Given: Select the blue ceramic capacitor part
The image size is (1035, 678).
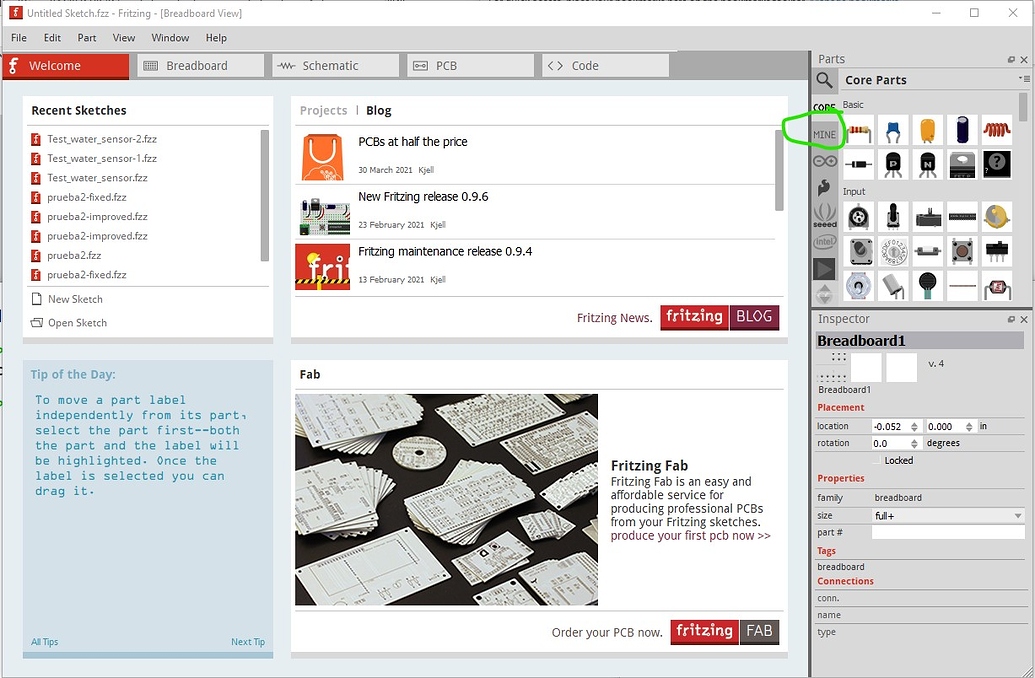Looking at the screenshot, I should point(893,130).
